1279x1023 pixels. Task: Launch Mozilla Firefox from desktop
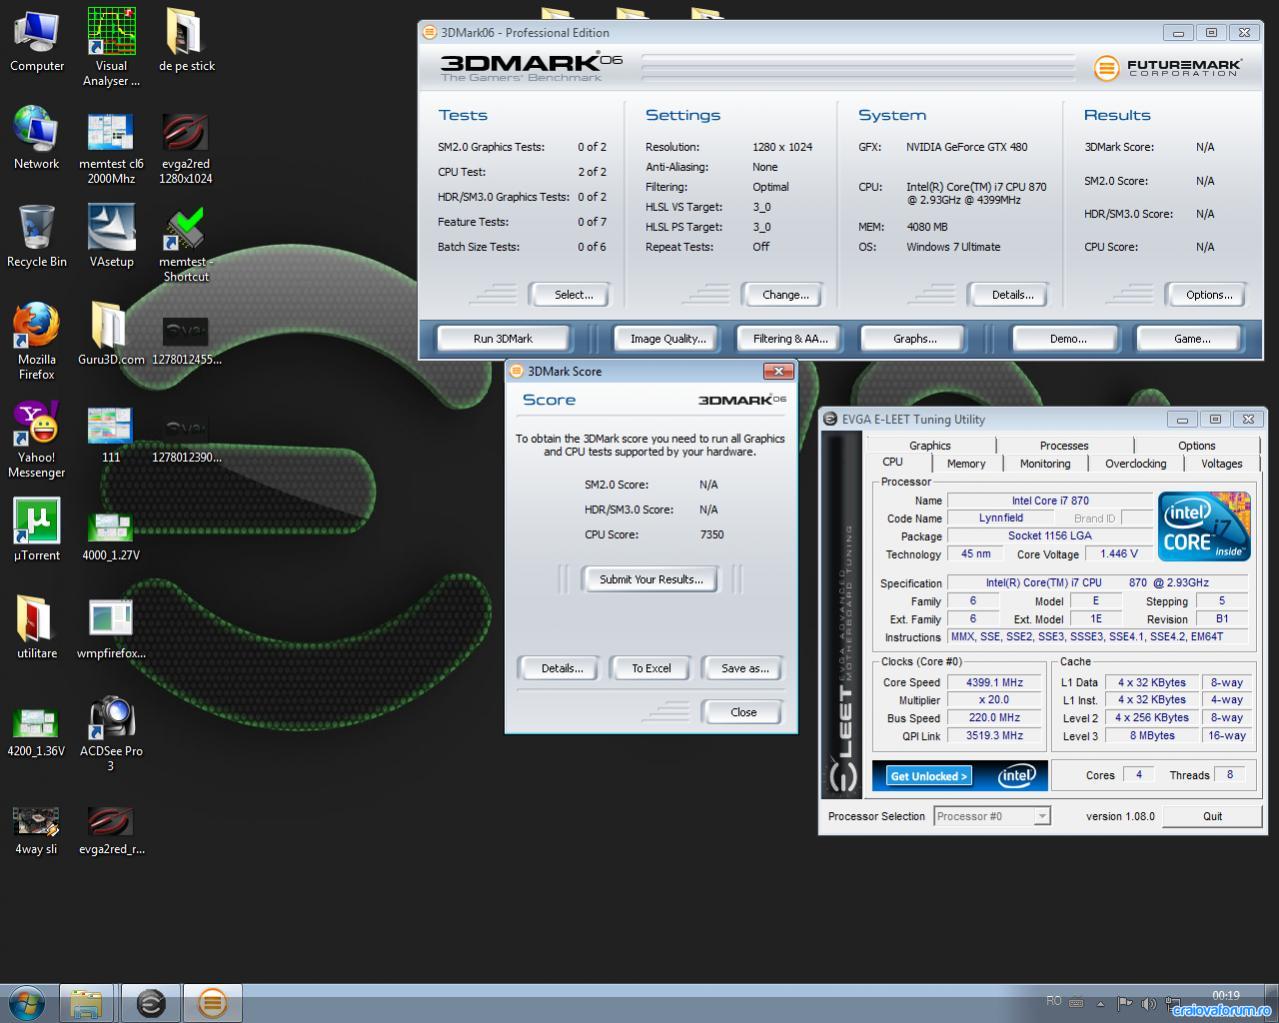click(x=37, y=341)
